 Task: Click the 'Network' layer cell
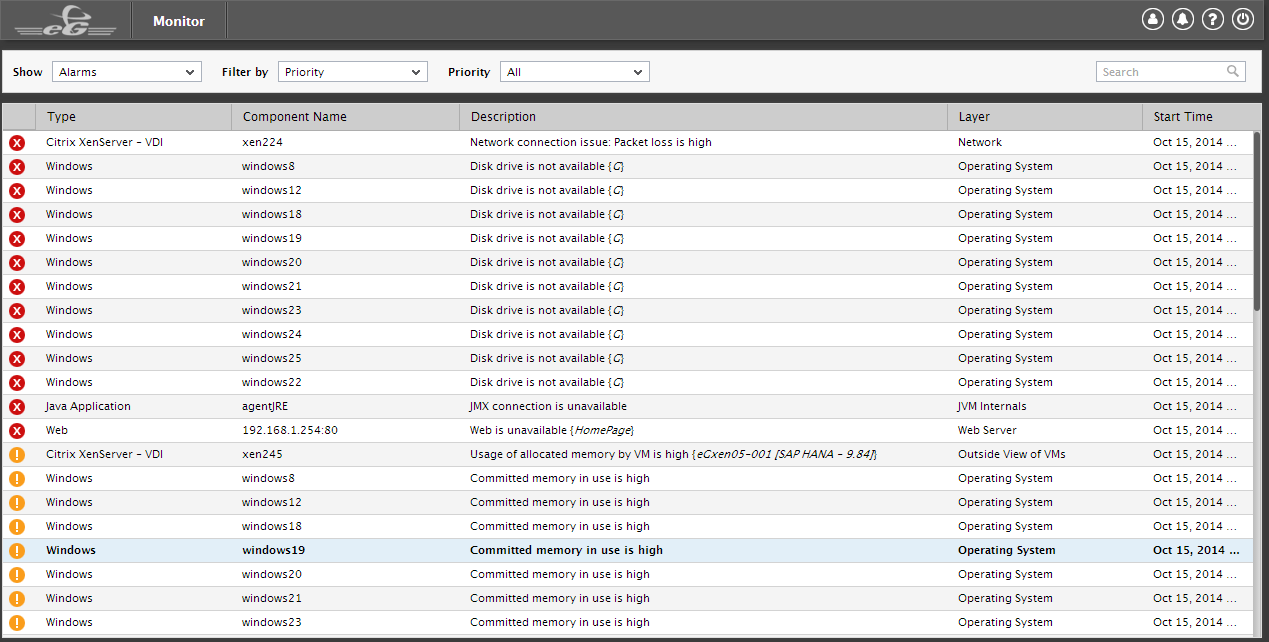980,142
